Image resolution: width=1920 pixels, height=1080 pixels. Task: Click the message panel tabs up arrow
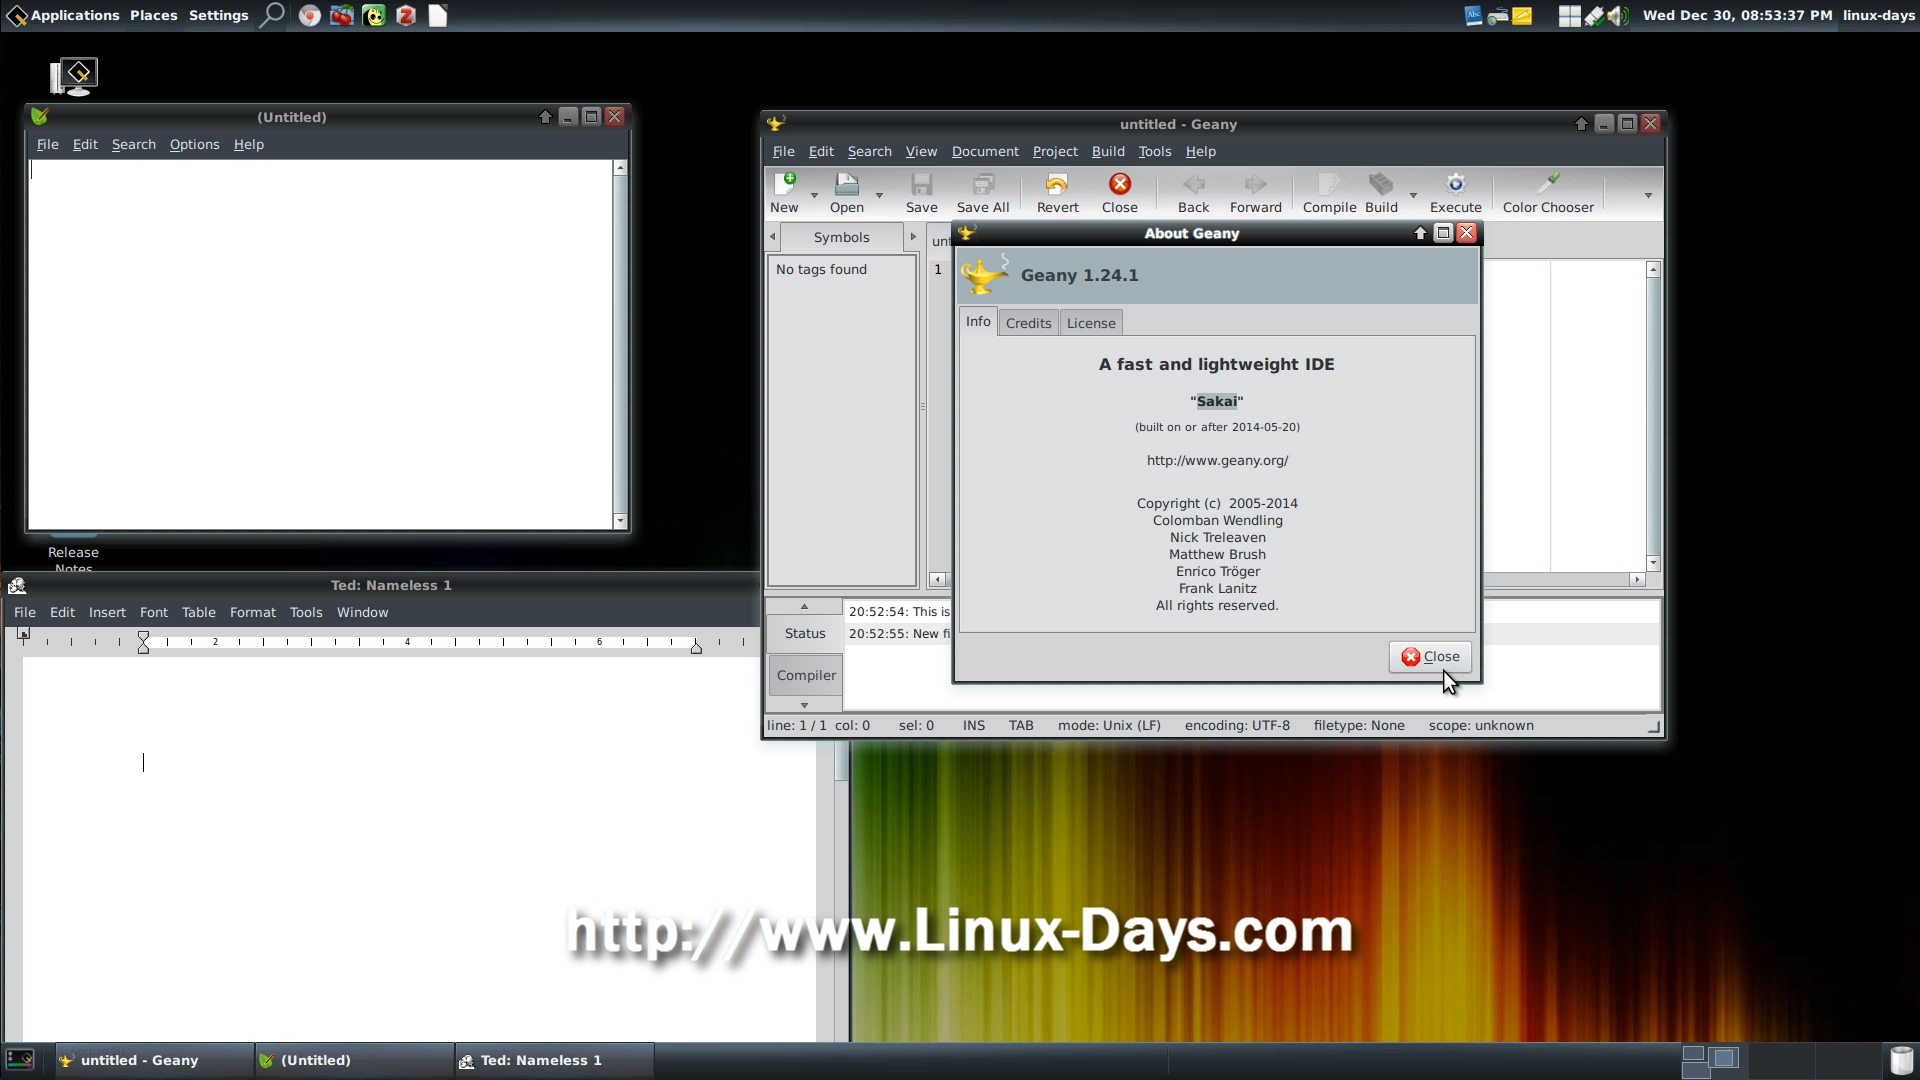click(804, 606)
